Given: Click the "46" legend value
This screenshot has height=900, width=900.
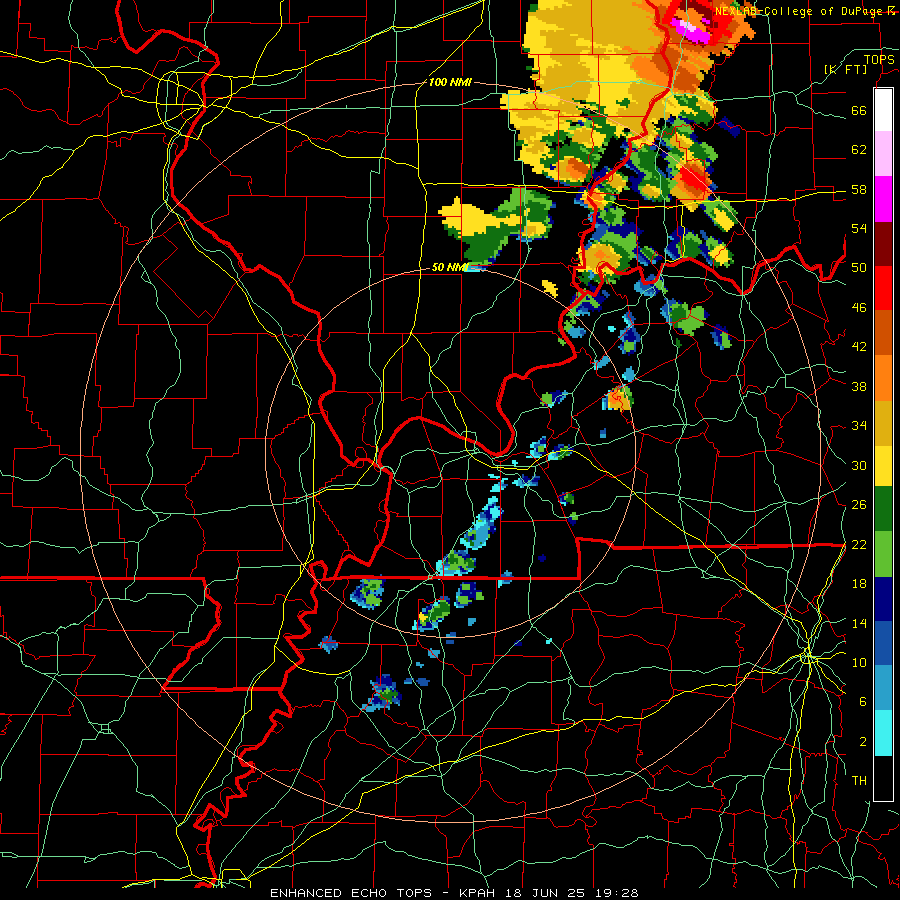Looking at the screenshot, I should click(x=859, y=308).
